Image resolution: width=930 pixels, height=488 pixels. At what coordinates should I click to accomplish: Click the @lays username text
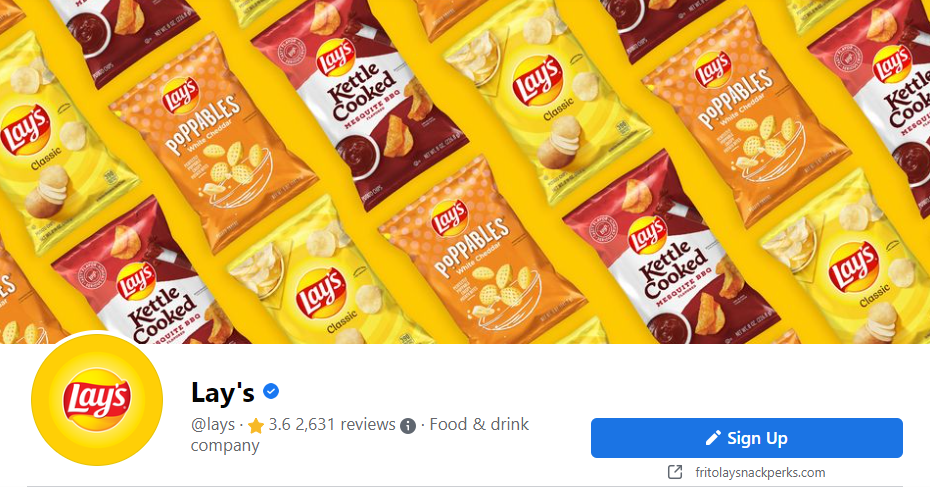213,424
